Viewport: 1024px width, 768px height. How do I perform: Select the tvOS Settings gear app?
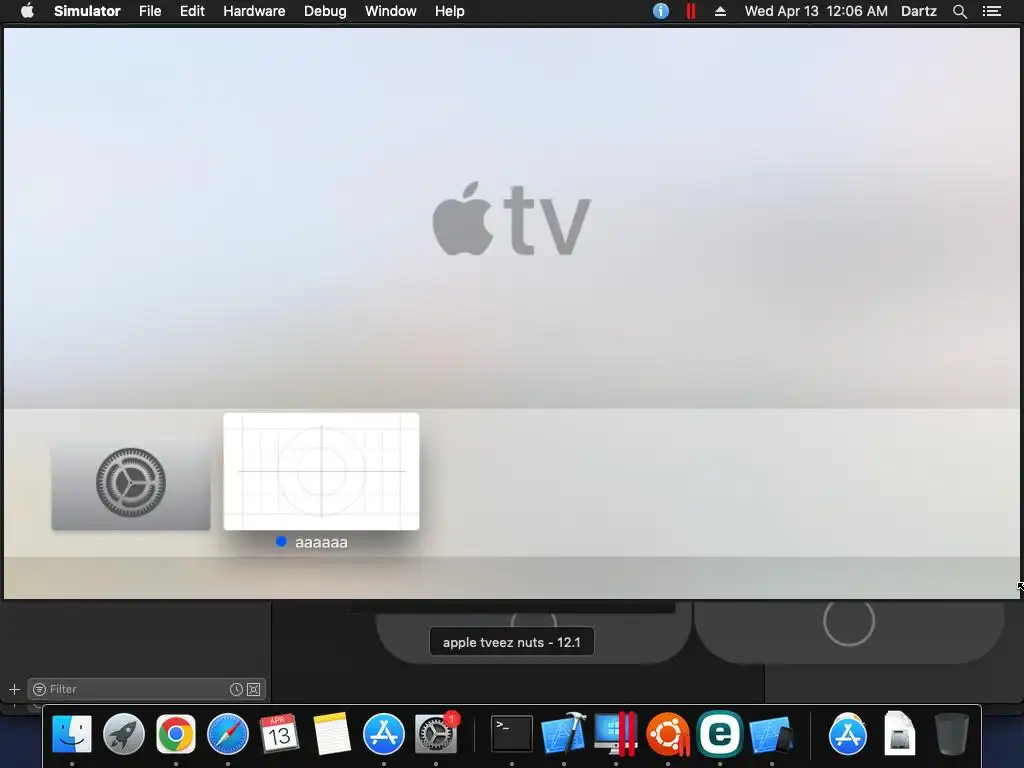(x=131, y=483)
